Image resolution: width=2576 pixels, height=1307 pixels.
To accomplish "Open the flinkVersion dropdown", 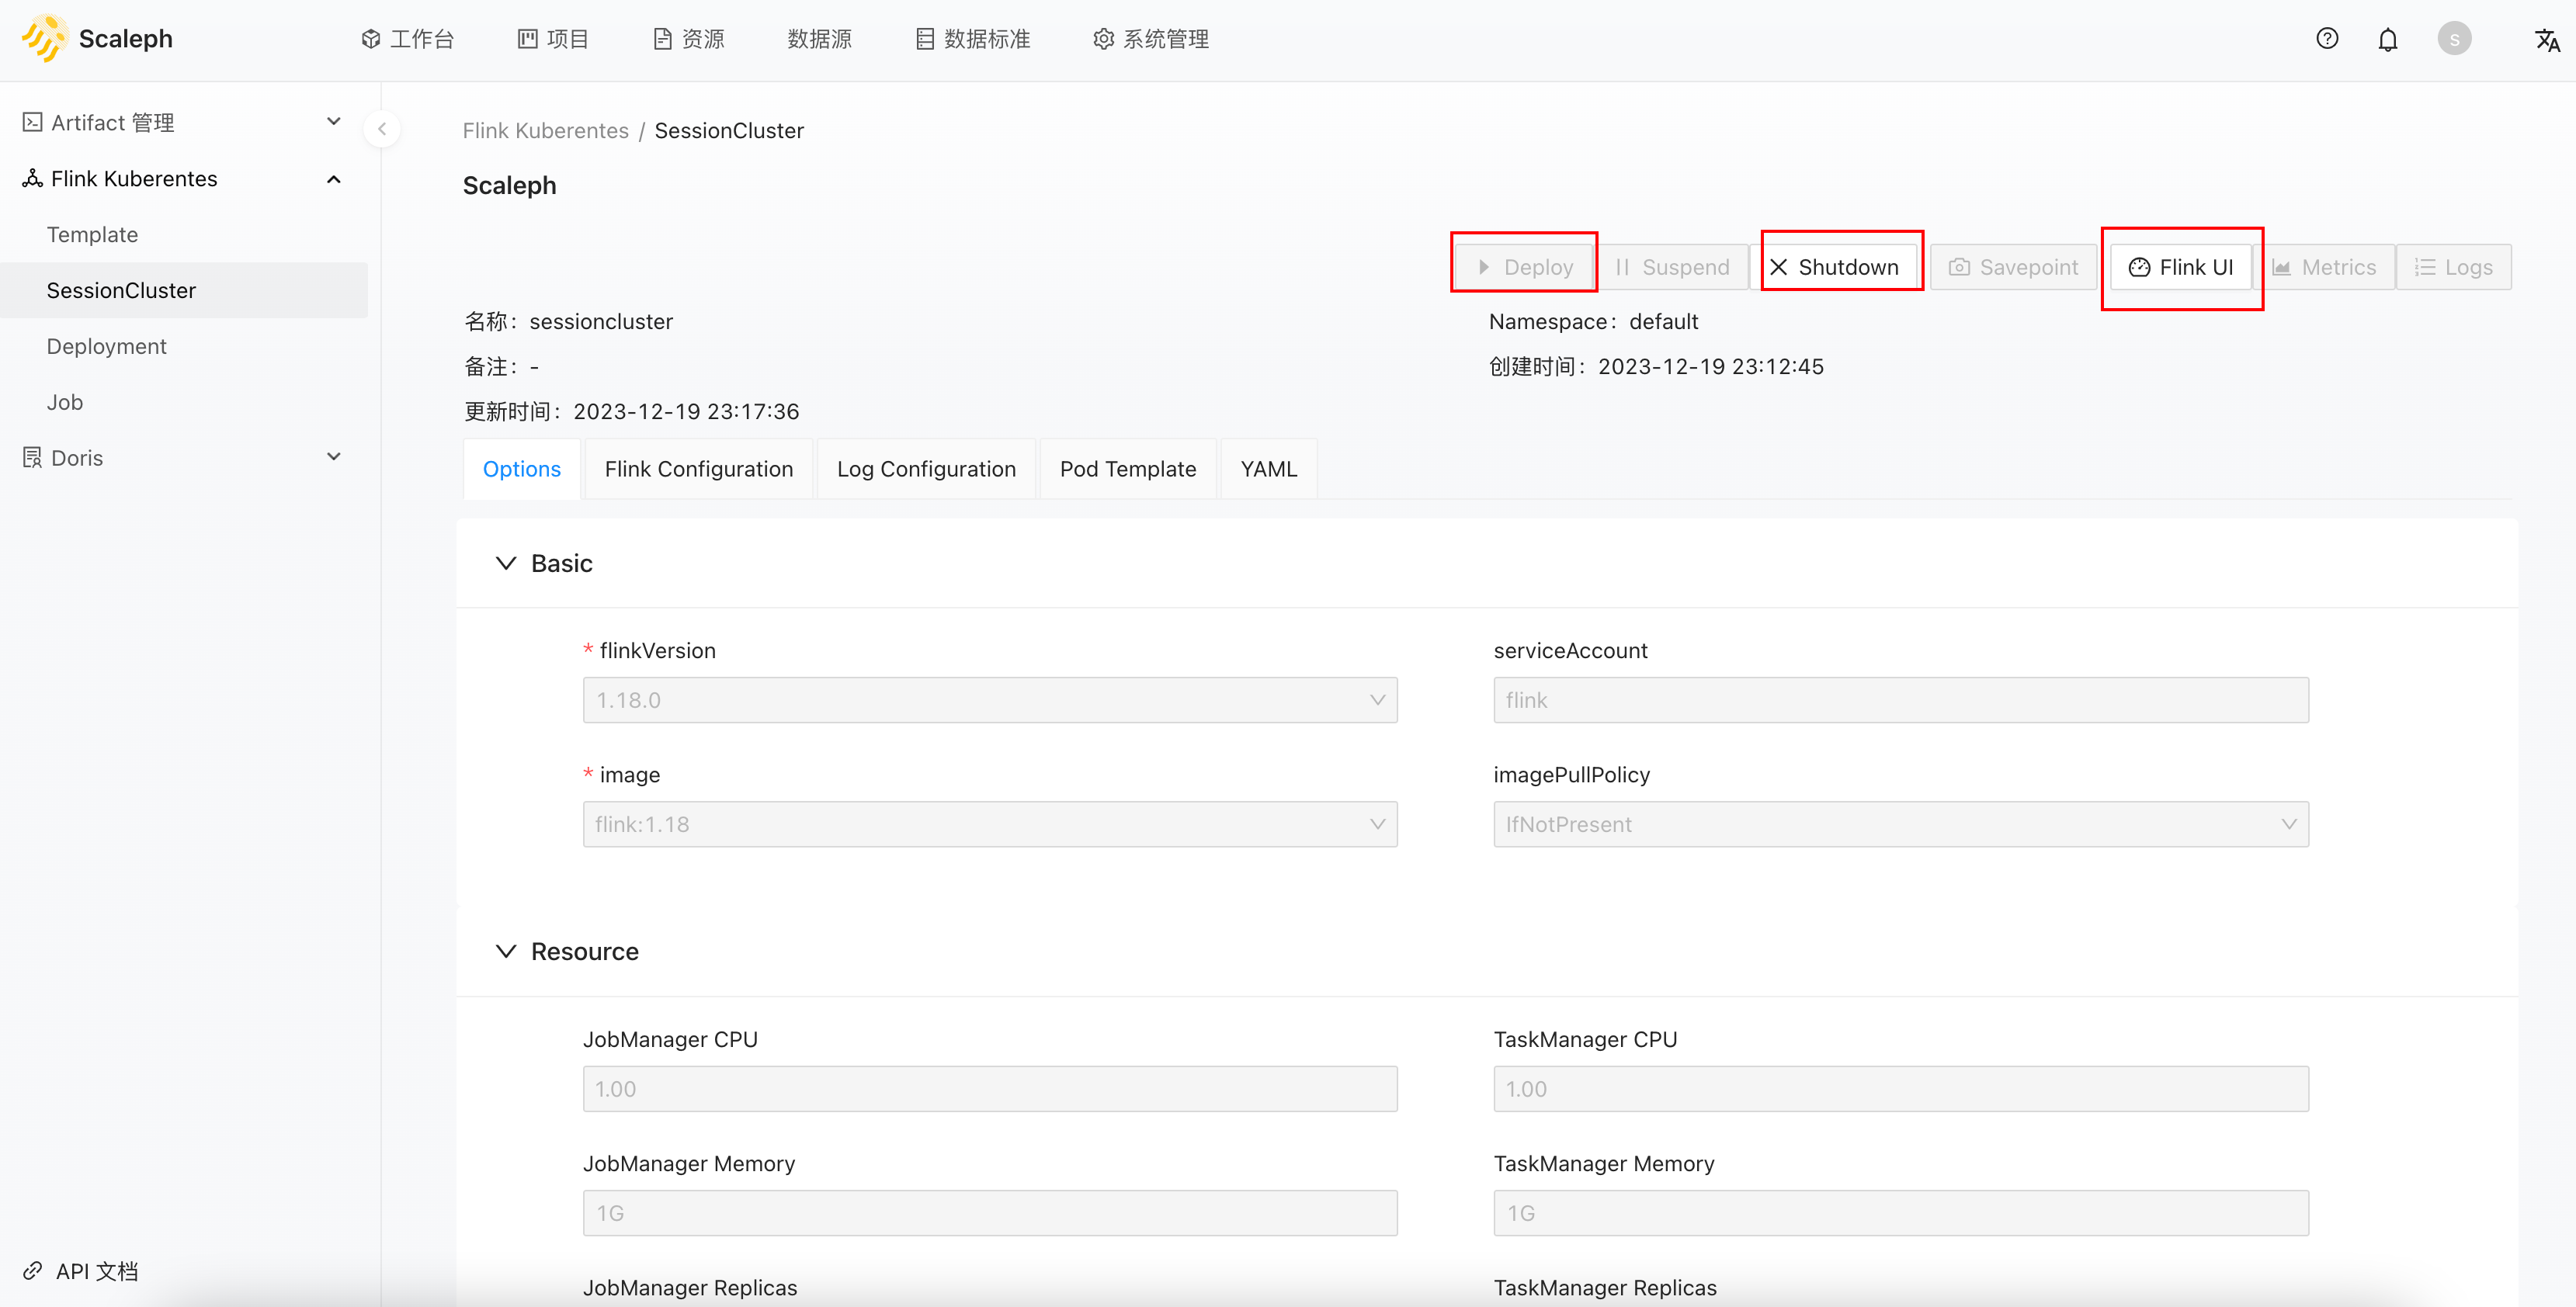I will [990, 700].
